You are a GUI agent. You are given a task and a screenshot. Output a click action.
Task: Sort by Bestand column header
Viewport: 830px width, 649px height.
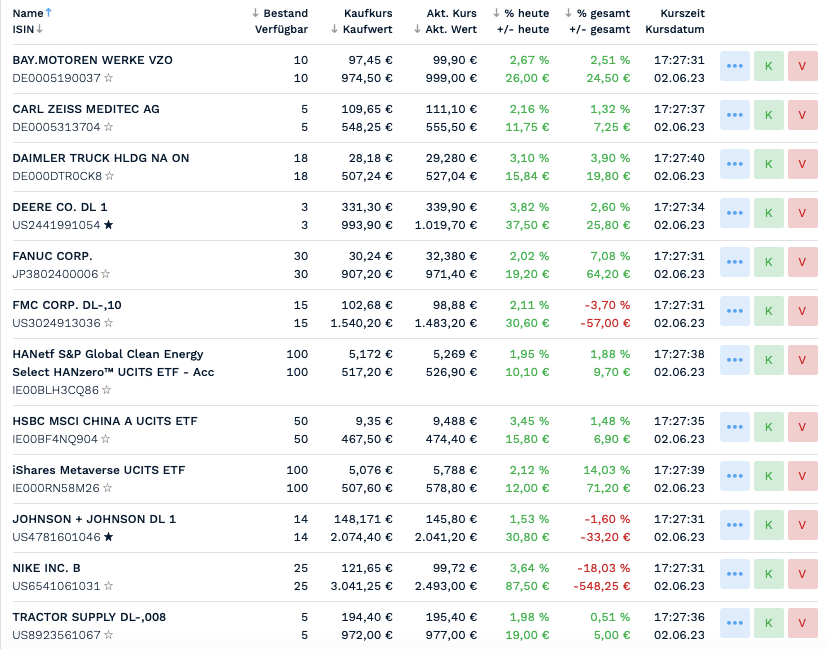[x=285, y=13]
